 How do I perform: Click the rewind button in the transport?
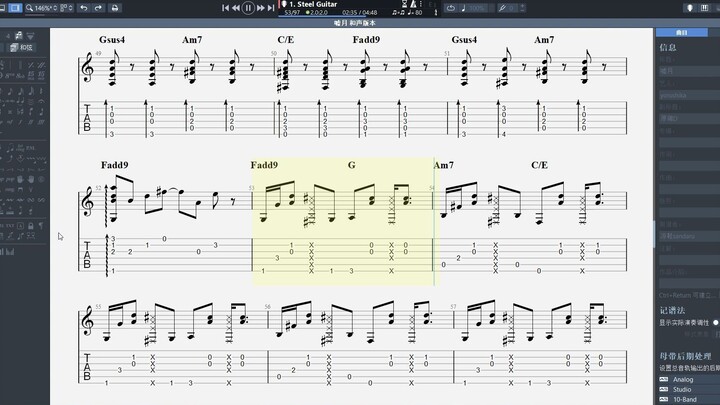pyautogui.click(x=235, y=8)
